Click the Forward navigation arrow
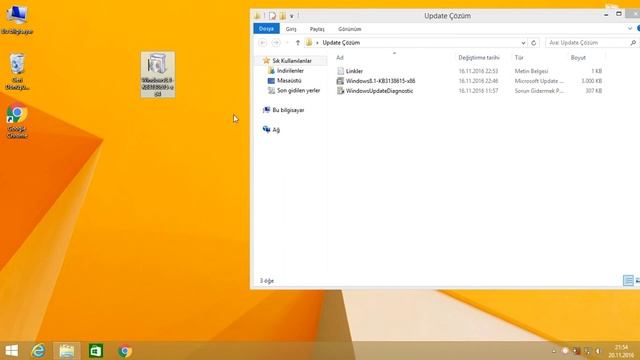Screen dimensions: 640x360 [x=276, y=42]
